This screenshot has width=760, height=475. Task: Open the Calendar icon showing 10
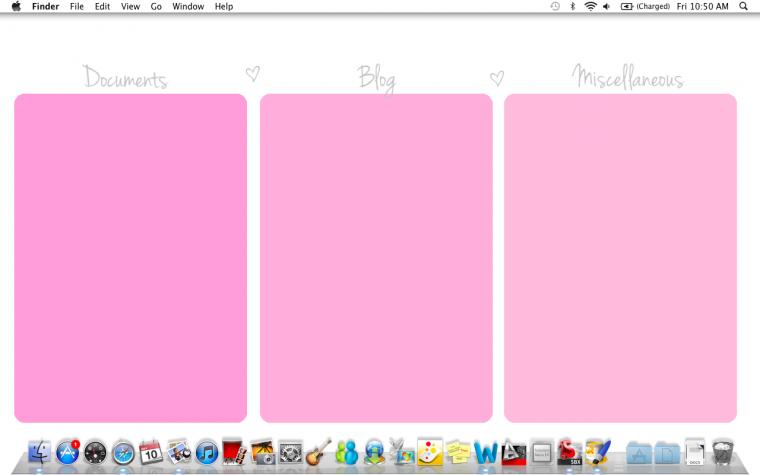coord(151,452)
